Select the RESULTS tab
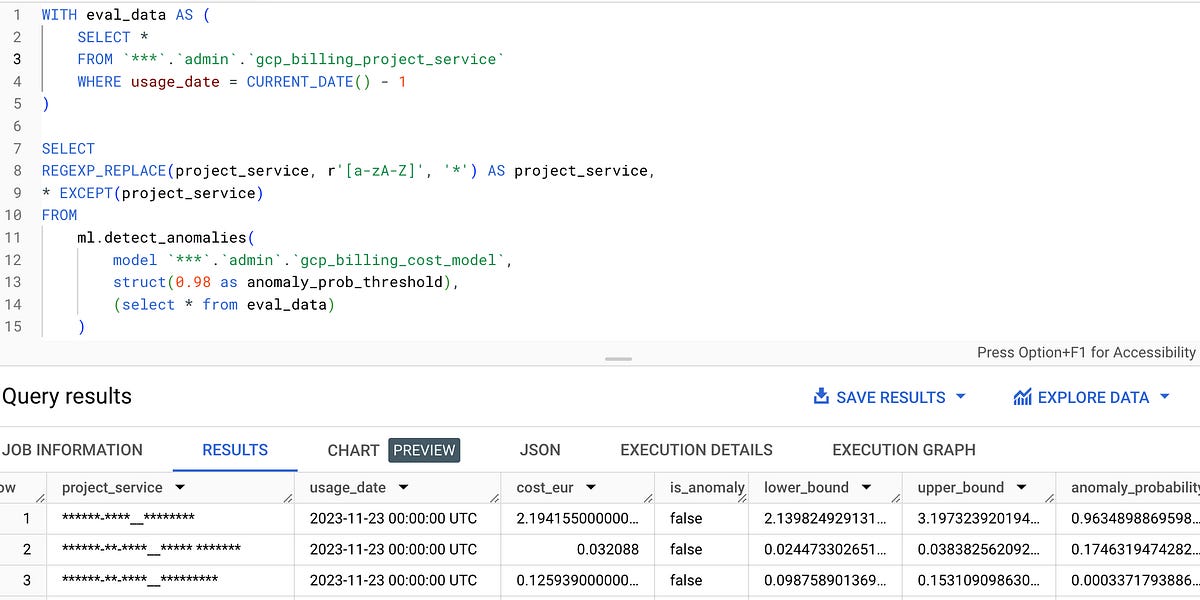 click(234, 450)
